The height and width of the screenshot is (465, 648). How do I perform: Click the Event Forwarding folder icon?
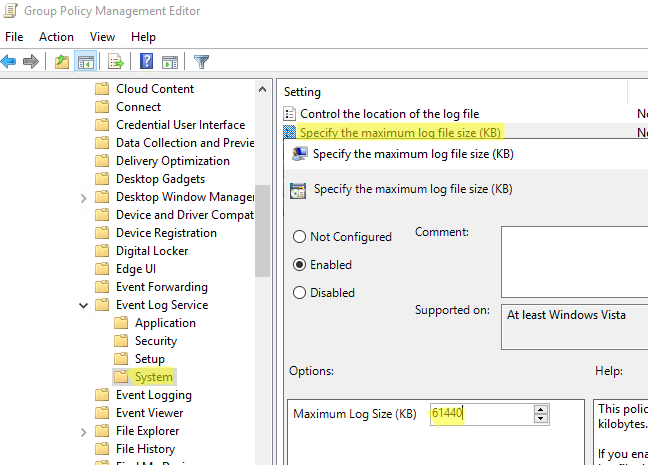(x=102, y=287)
